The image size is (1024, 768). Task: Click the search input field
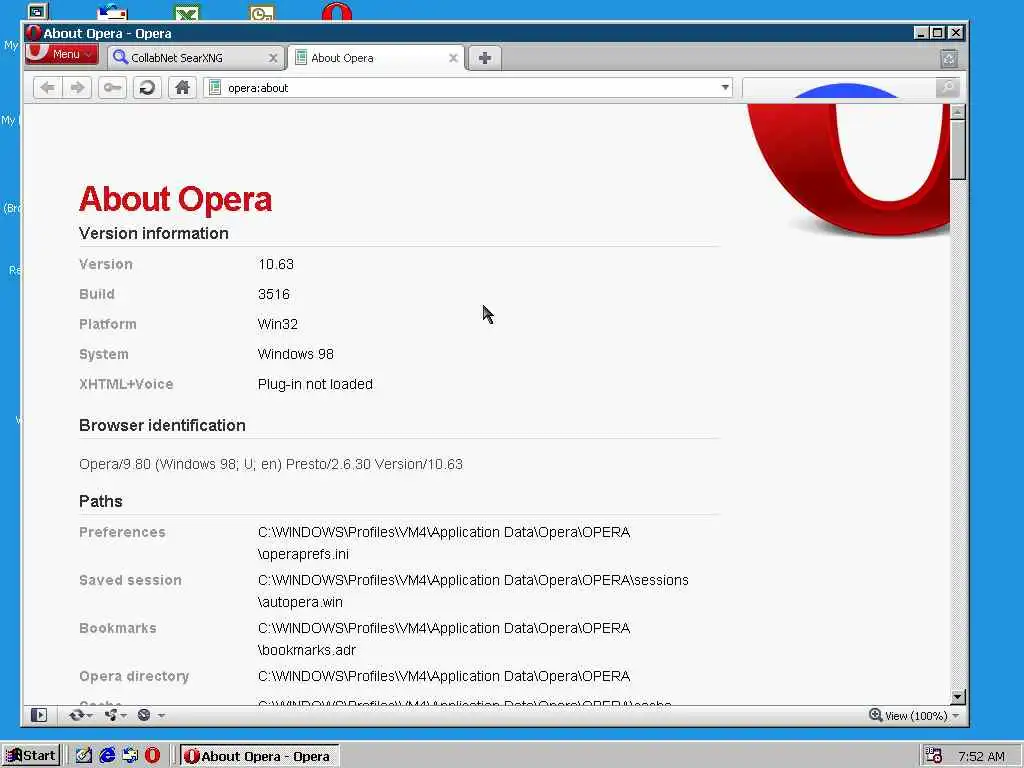[x=839, y=88]
